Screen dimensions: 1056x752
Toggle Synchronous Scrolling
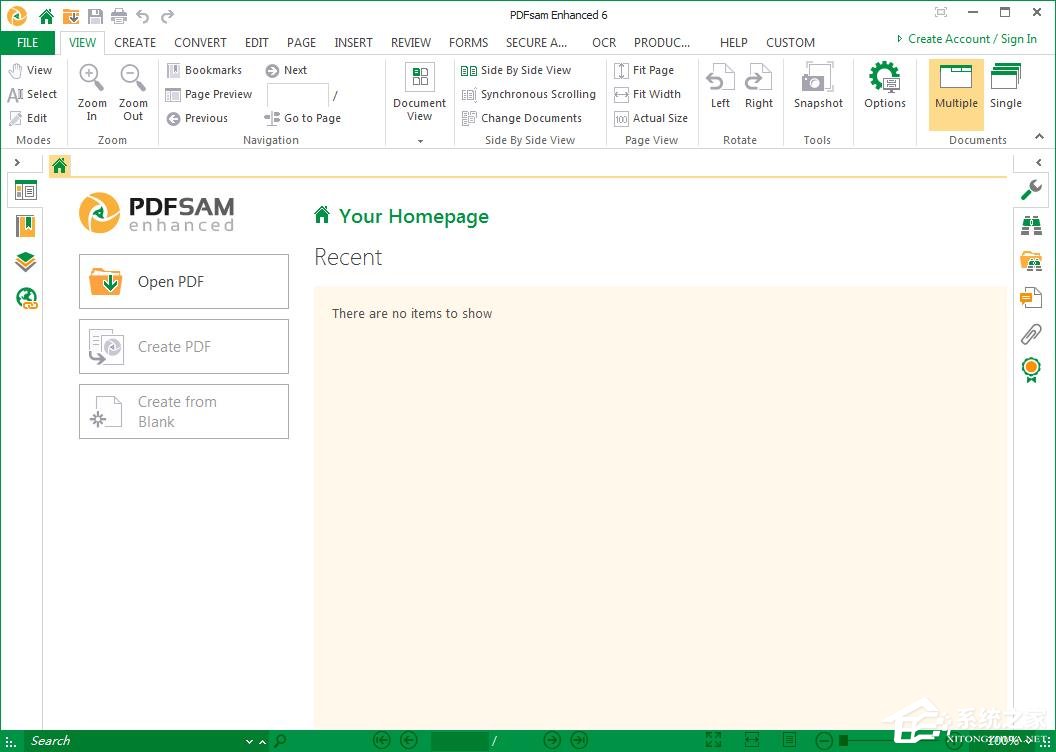[529, 94]
